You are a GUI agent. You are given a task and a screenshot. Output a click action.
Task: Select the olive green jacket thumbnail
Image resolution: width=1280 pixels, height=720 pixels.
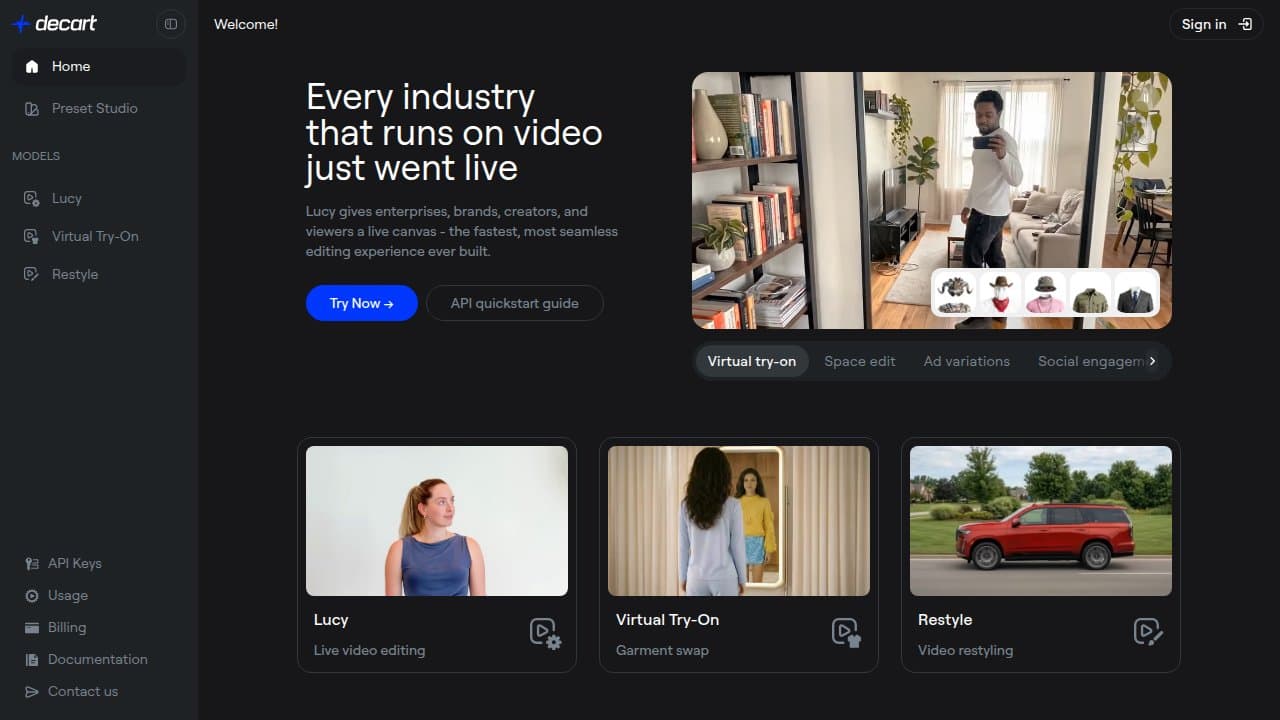coord(1090,293)
